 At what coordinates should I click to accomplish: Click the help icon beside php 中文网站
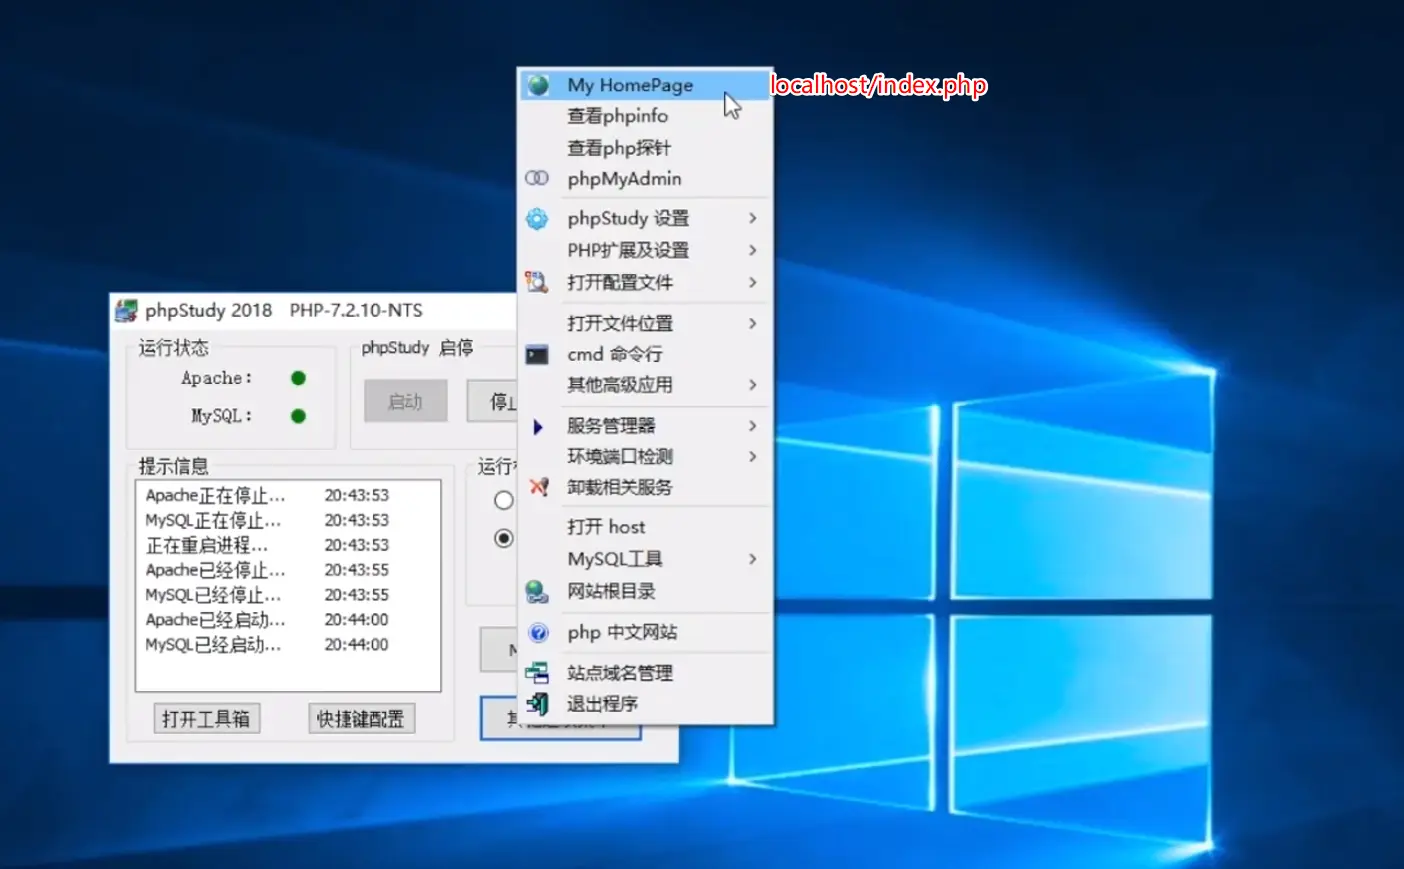click(x=538, y=633)
